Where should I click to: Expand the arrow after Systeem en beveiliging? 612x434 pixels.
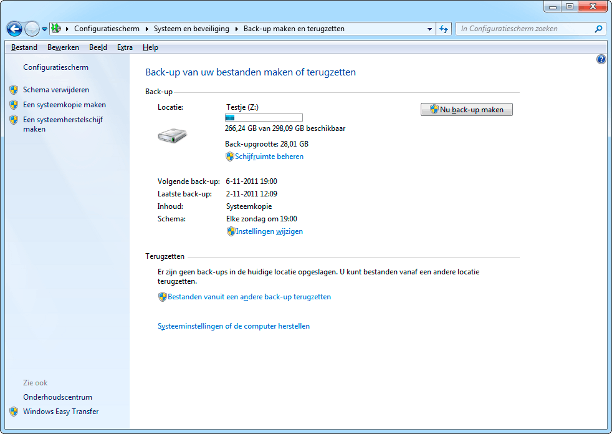coord(237,29)
